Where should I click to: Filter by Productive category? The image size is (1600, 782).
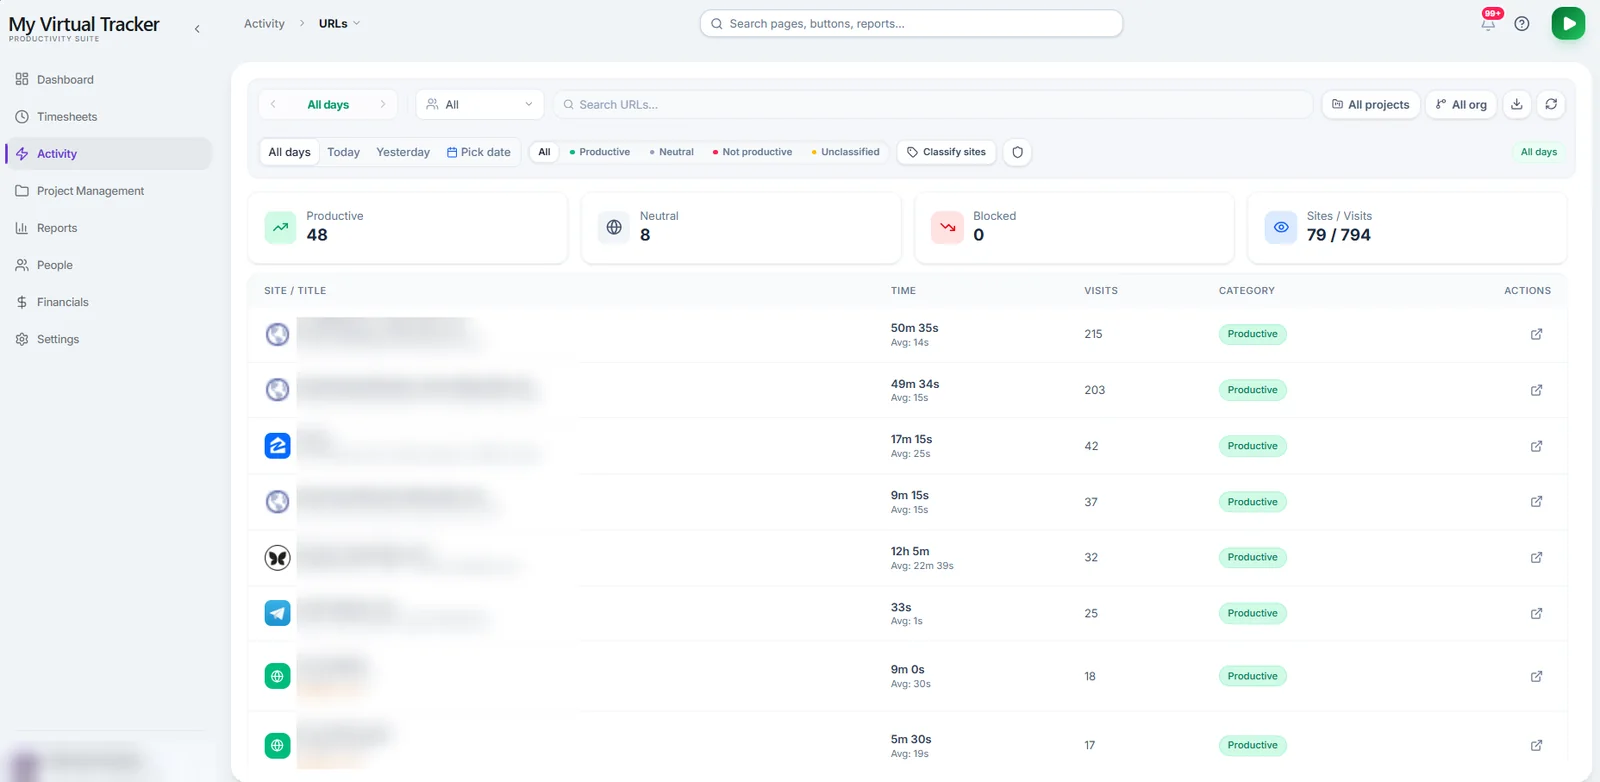point(600,152)
